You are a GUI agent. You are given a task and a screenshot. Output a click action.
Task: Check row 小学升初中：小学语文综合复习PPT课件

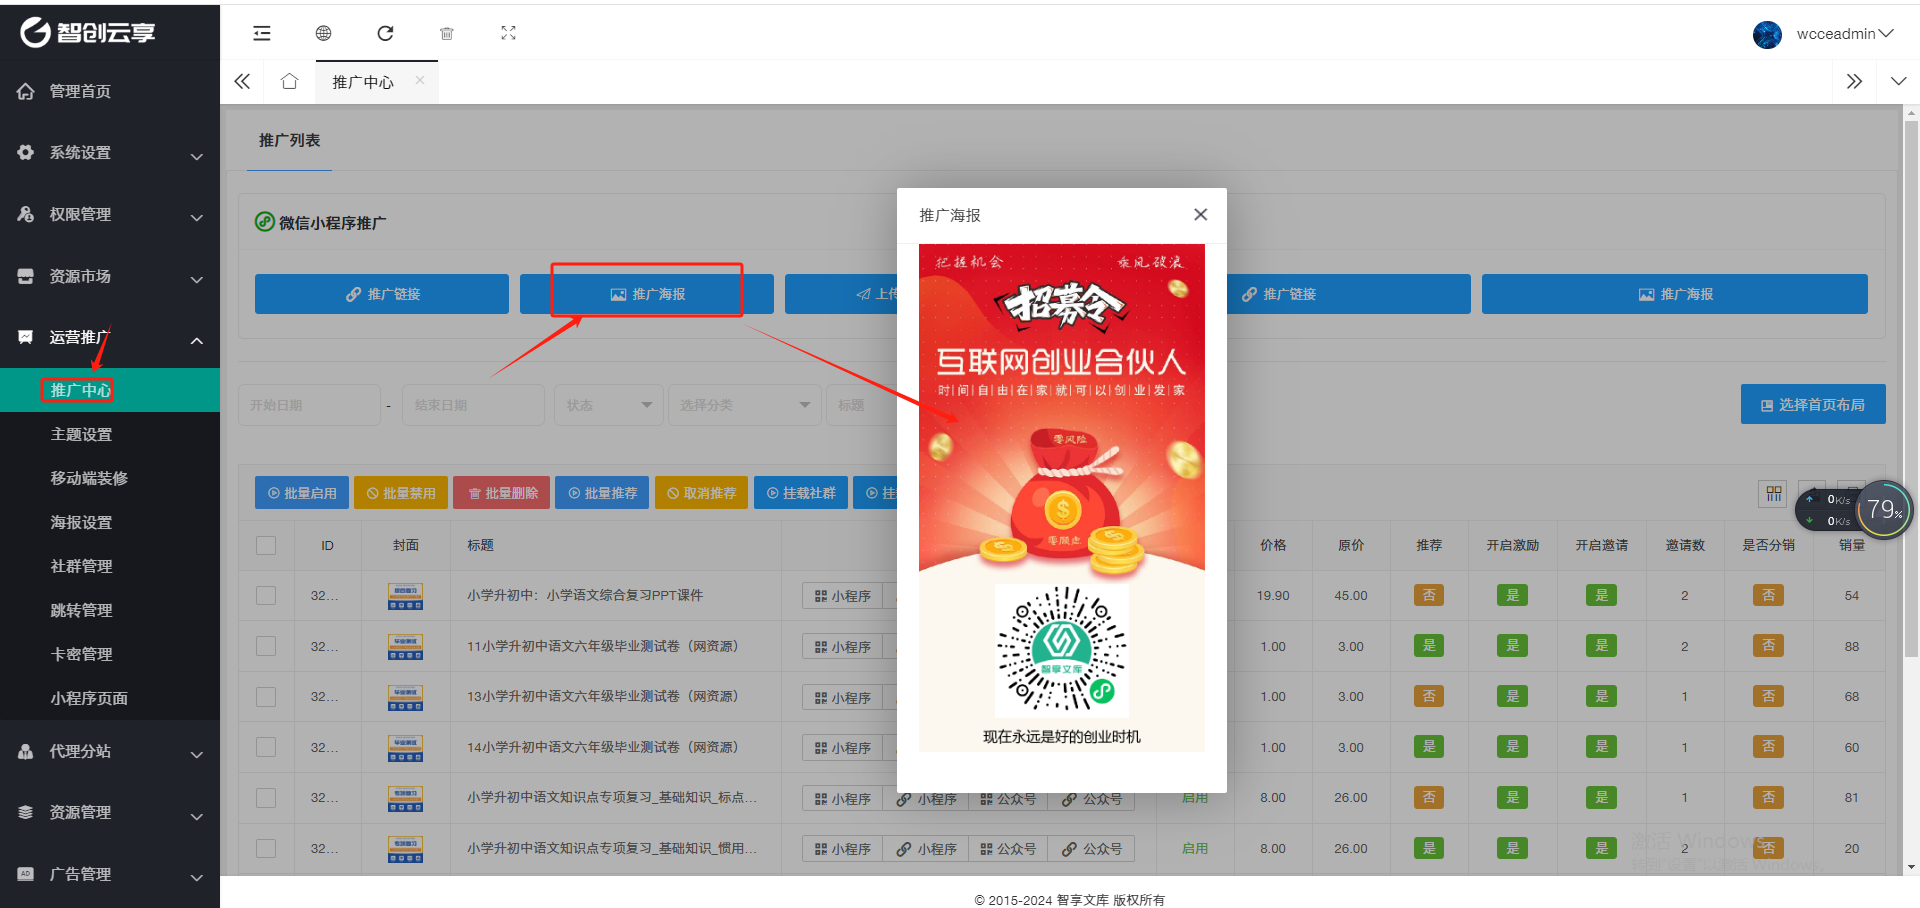tap(266, 595)
